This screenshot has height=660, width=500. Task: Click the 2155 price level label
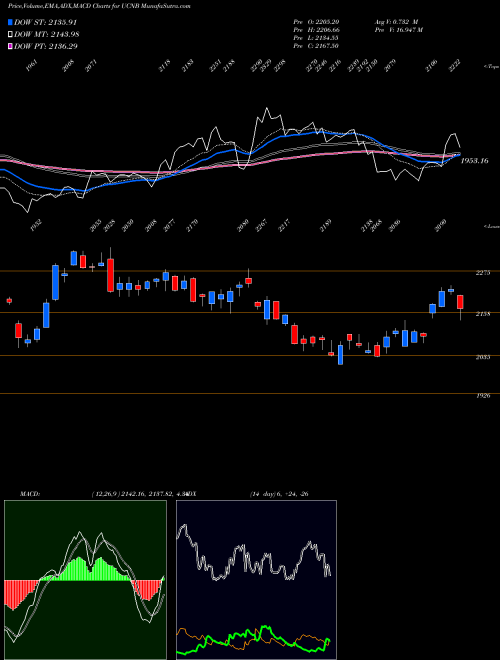[x=483, y=314]
